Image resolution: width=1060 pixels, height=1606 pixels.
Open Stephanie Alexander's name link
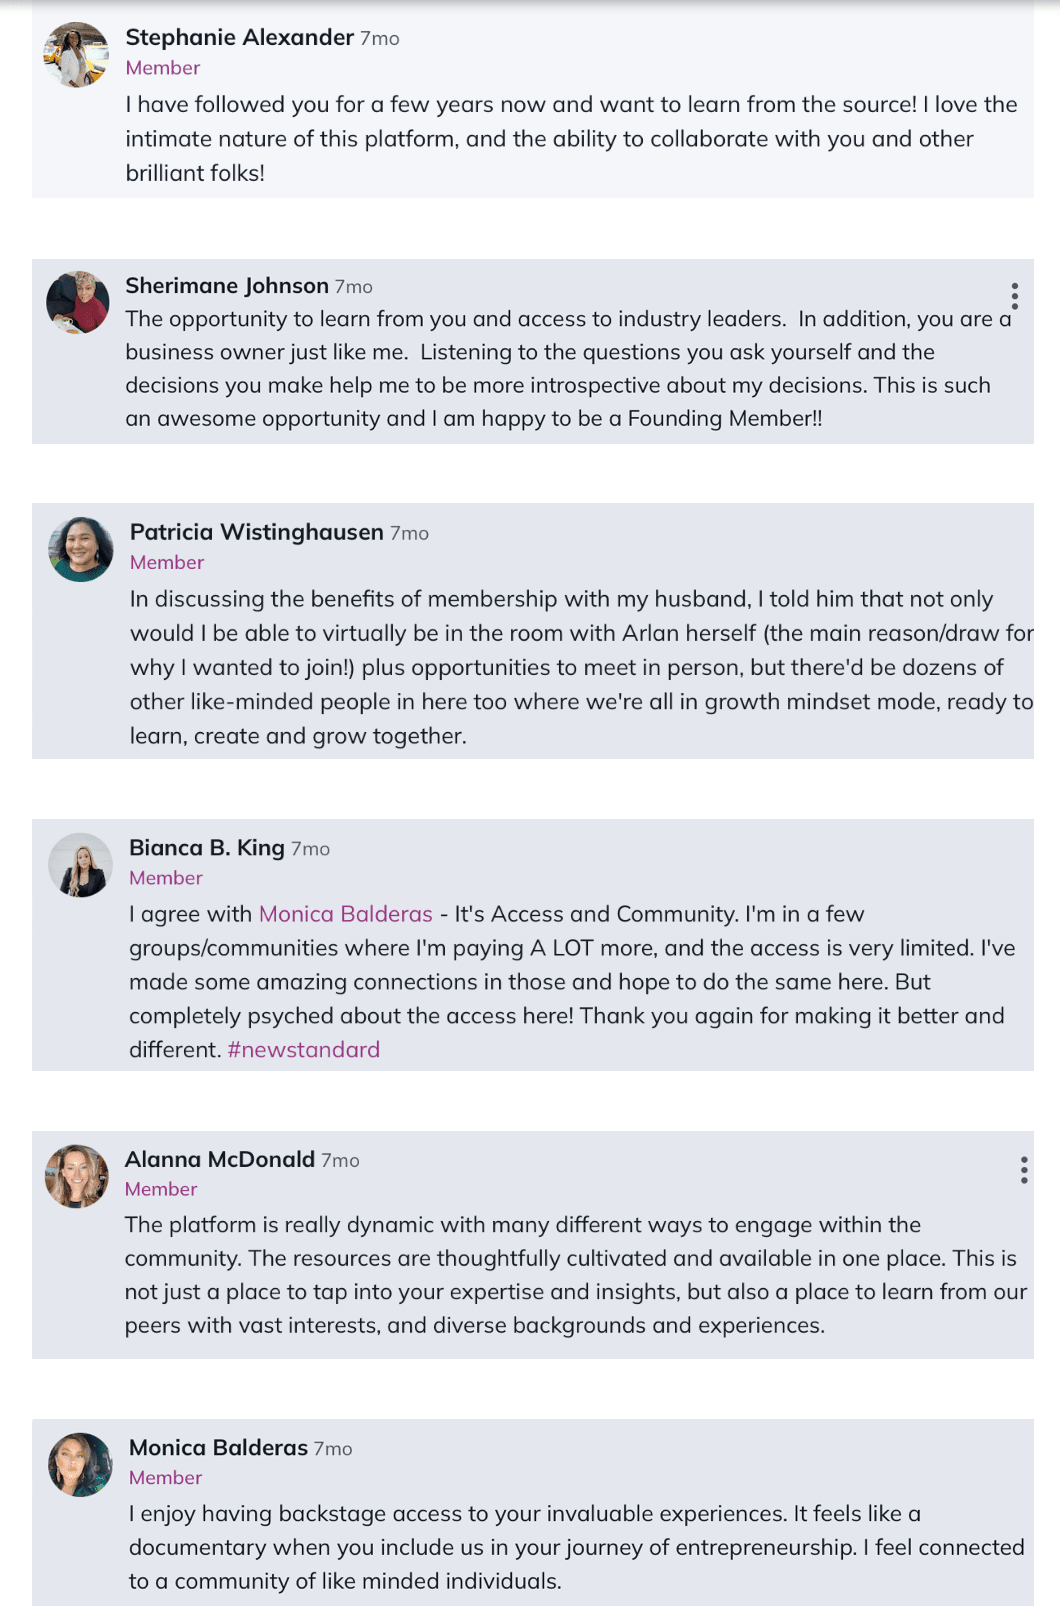click(240, 38)
